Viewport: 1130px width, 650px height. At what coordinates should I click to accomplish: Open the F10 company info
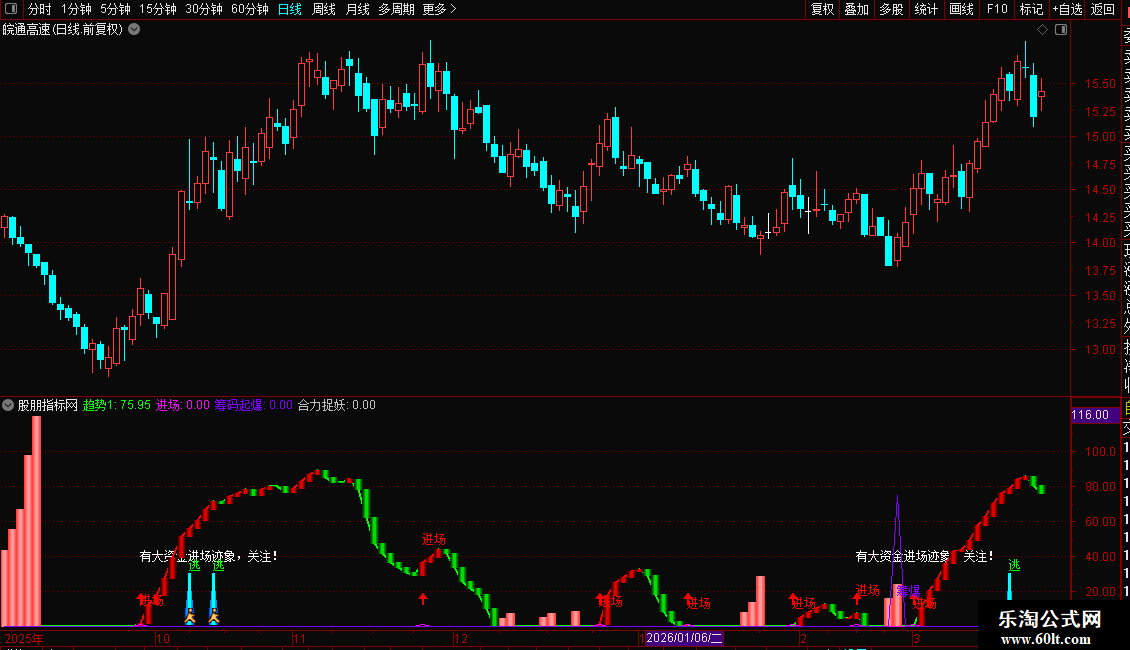(x=997, y=9)
